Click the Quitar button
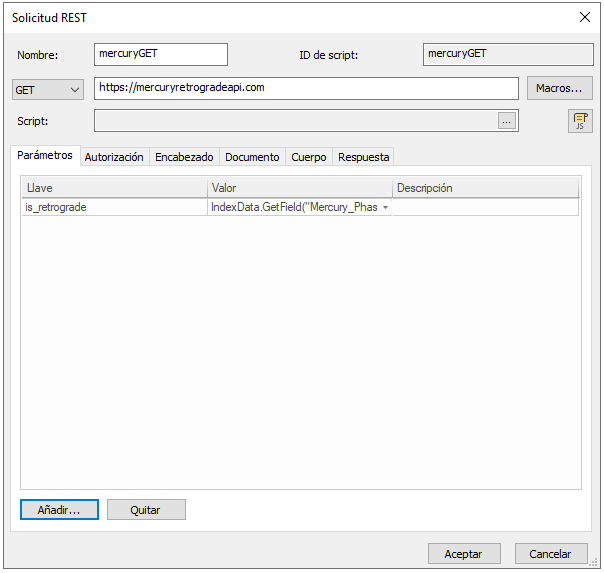The width and height of the screenshot is (604, 573). pos(146,510)
